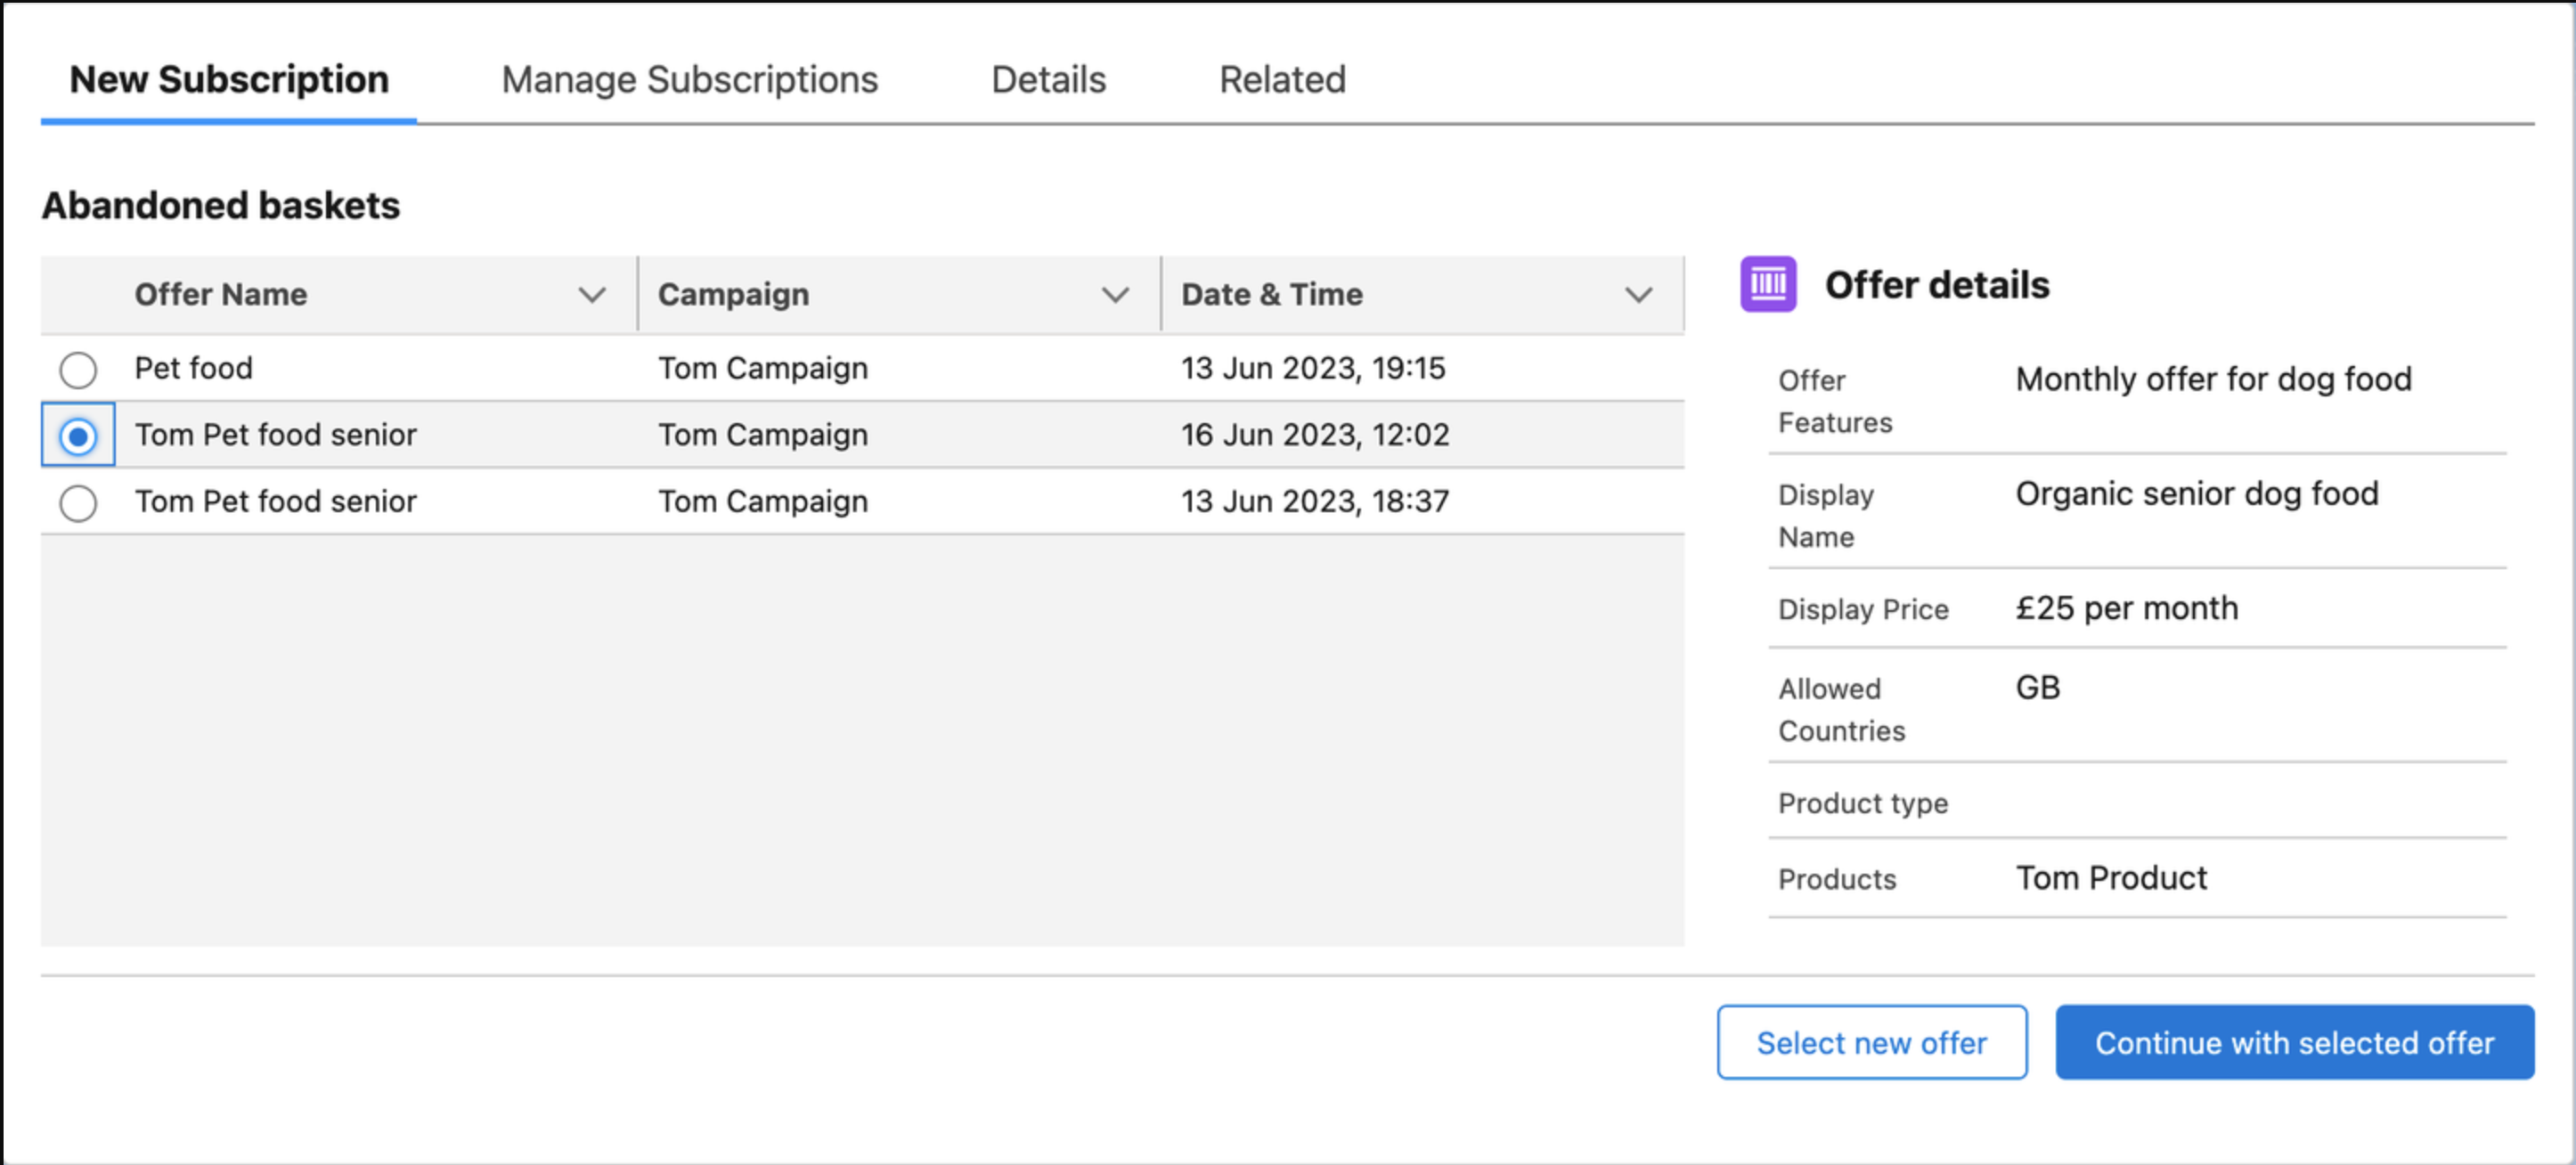
Task: Click the Date & Time header label
Action: point(1271,295)
